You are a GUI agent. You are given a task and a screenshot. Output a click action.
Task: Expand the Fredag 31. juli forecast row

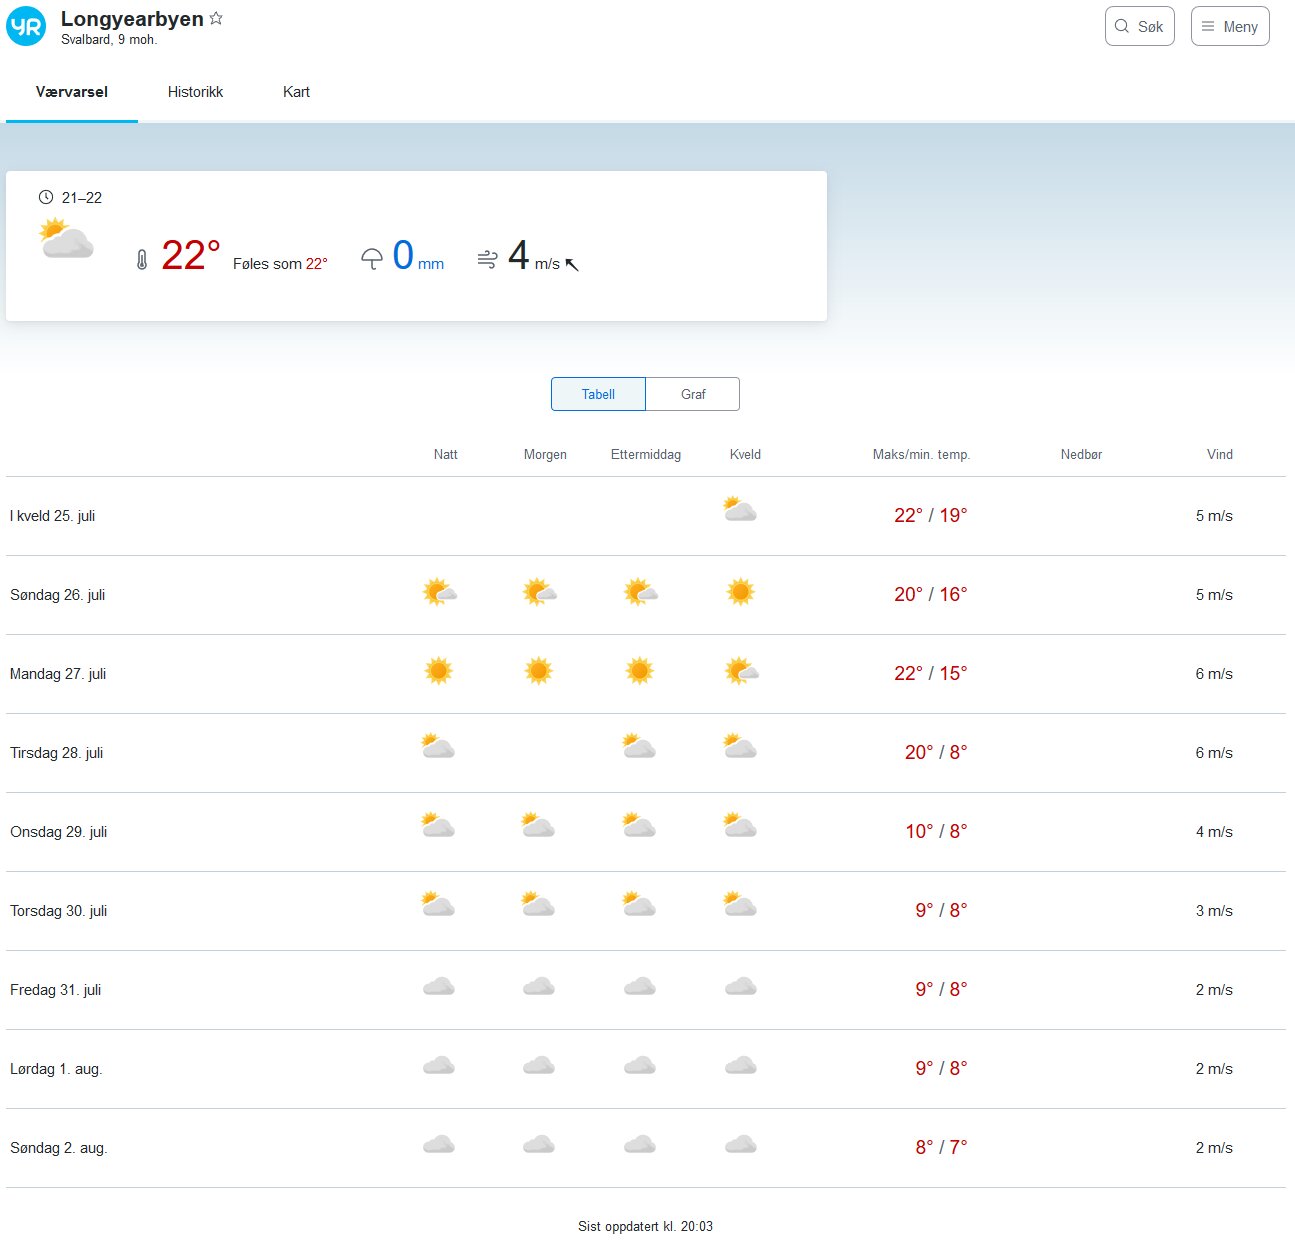point(56,990)
